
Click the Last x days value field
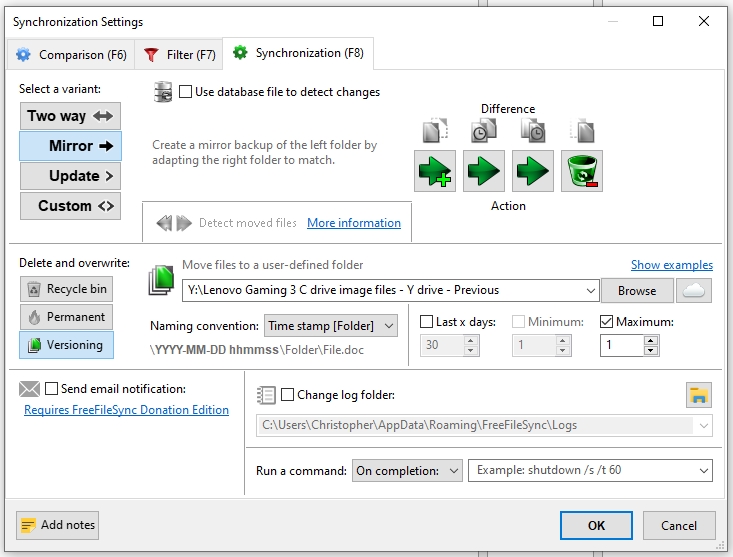(x=442, y=345)
